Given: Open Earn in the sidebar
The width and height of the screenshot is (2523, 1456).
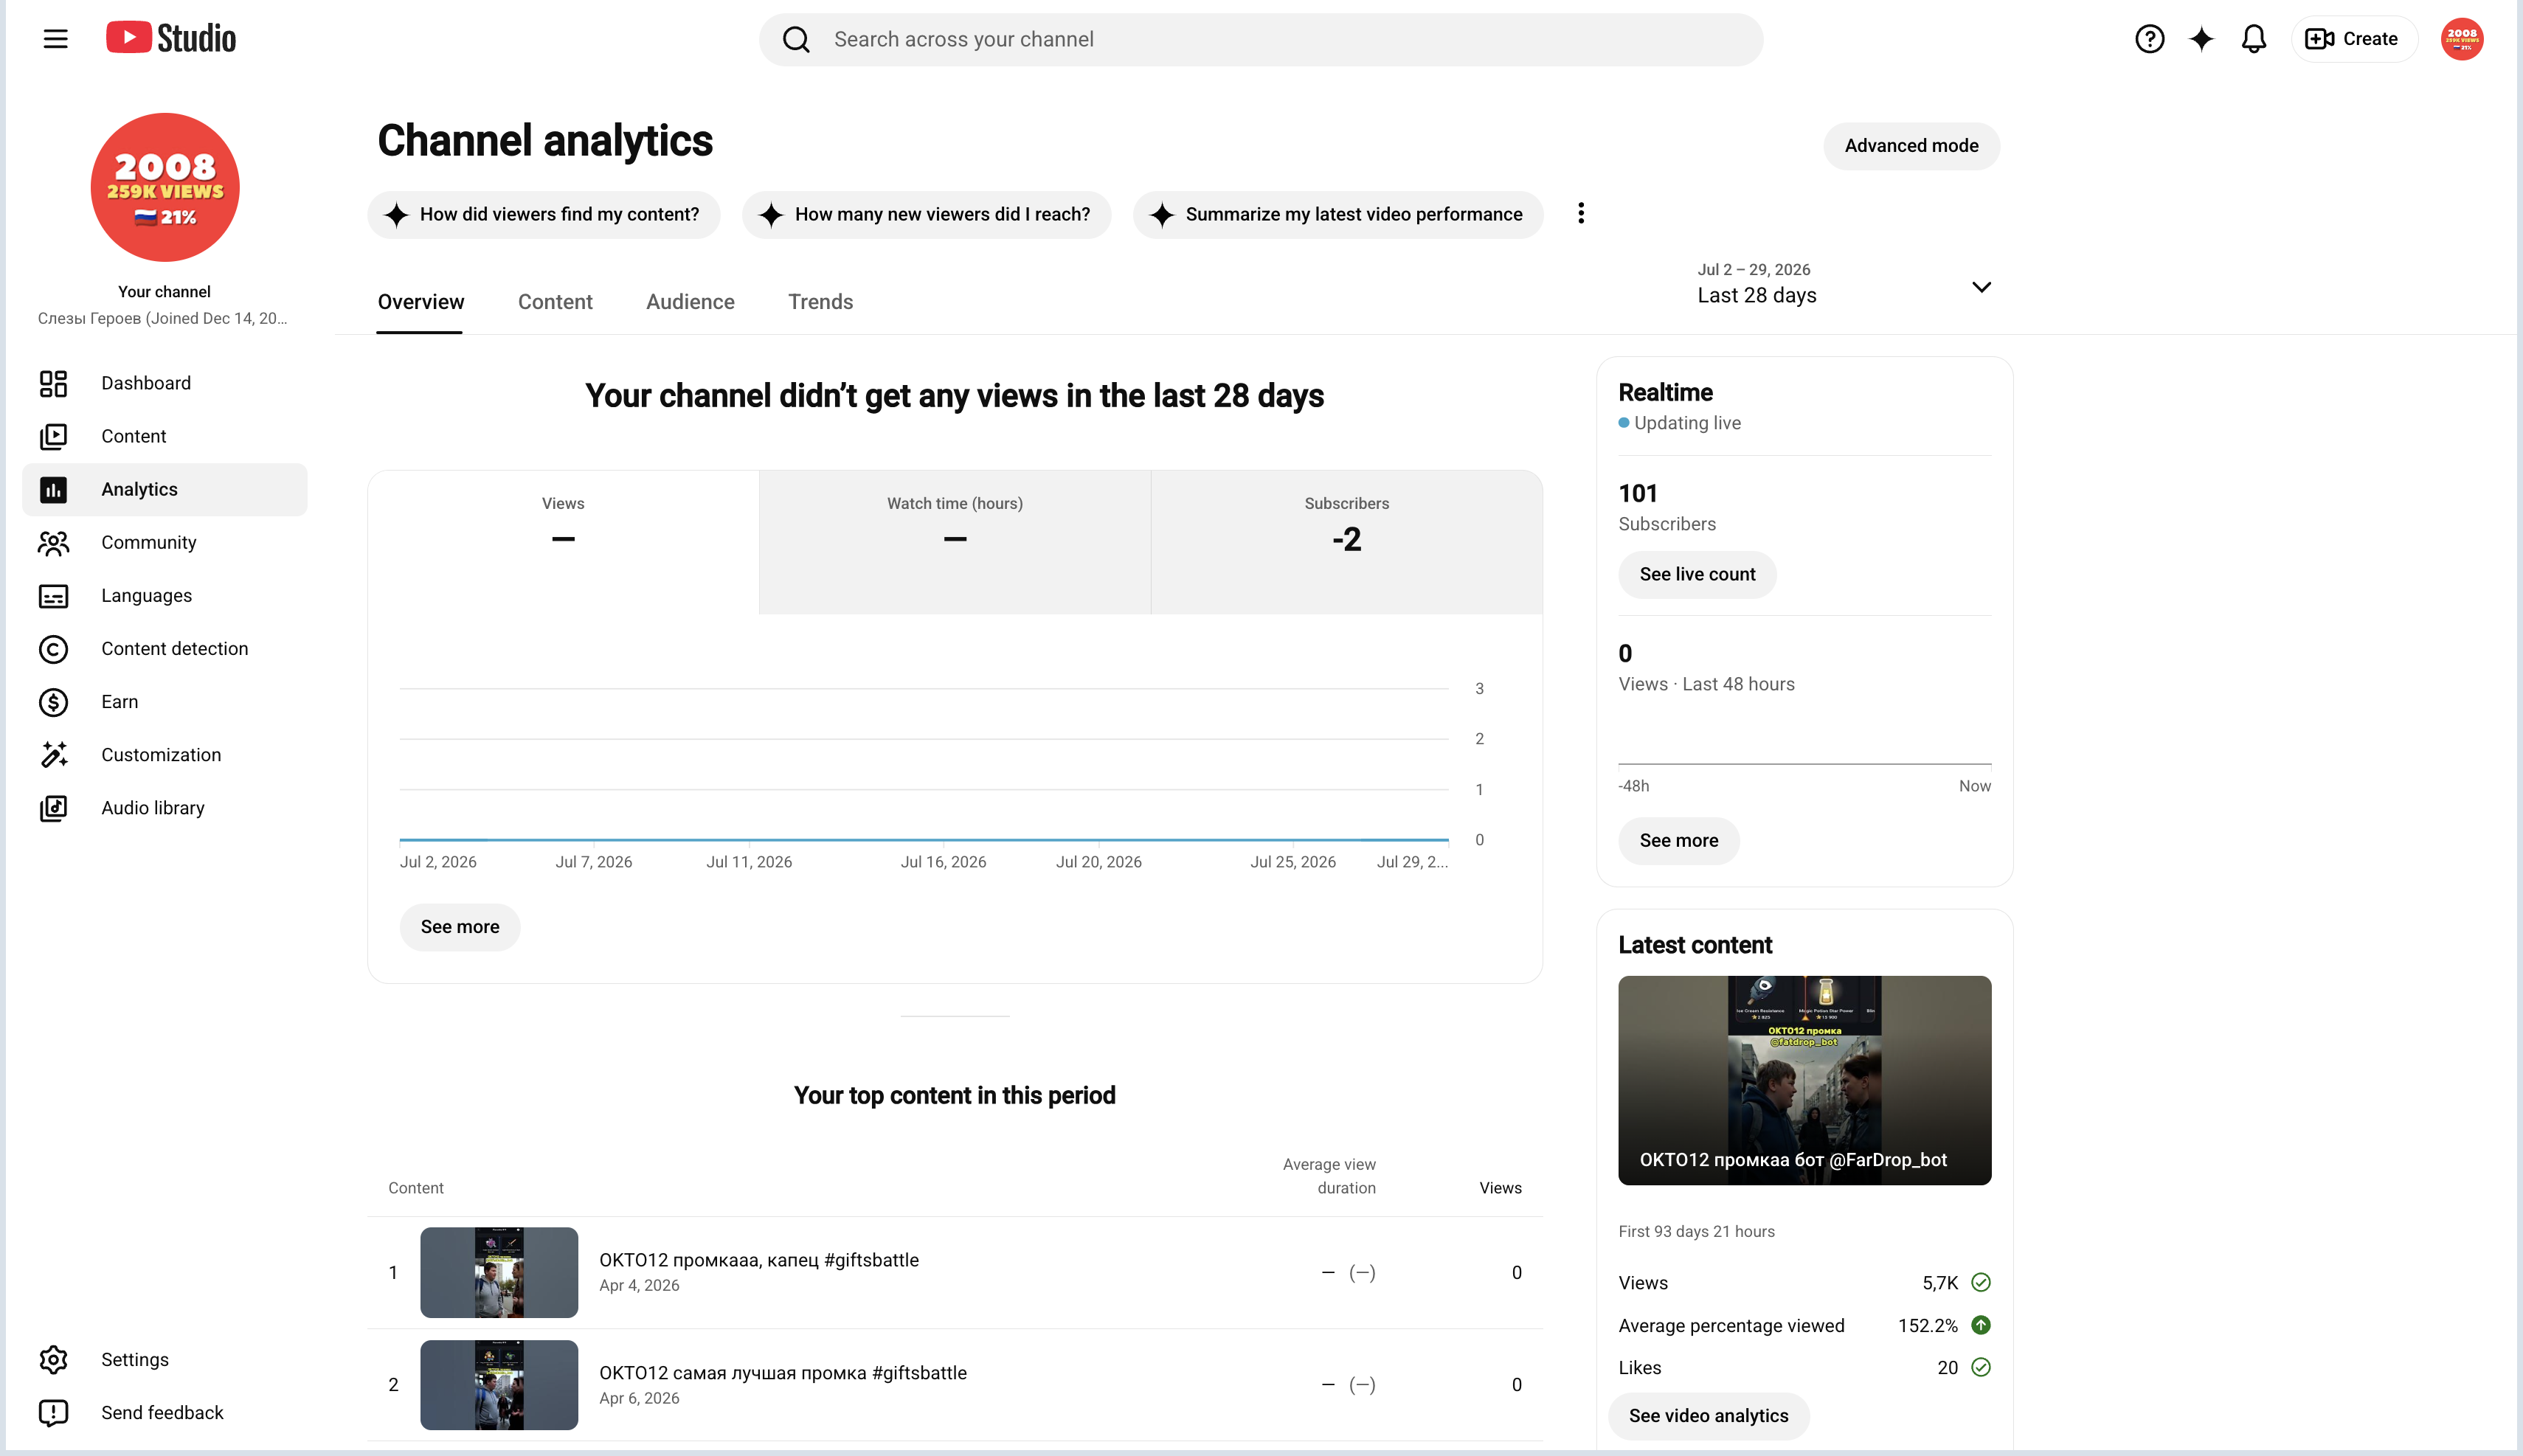Looking at the screenshot, I should coord(165,702).
